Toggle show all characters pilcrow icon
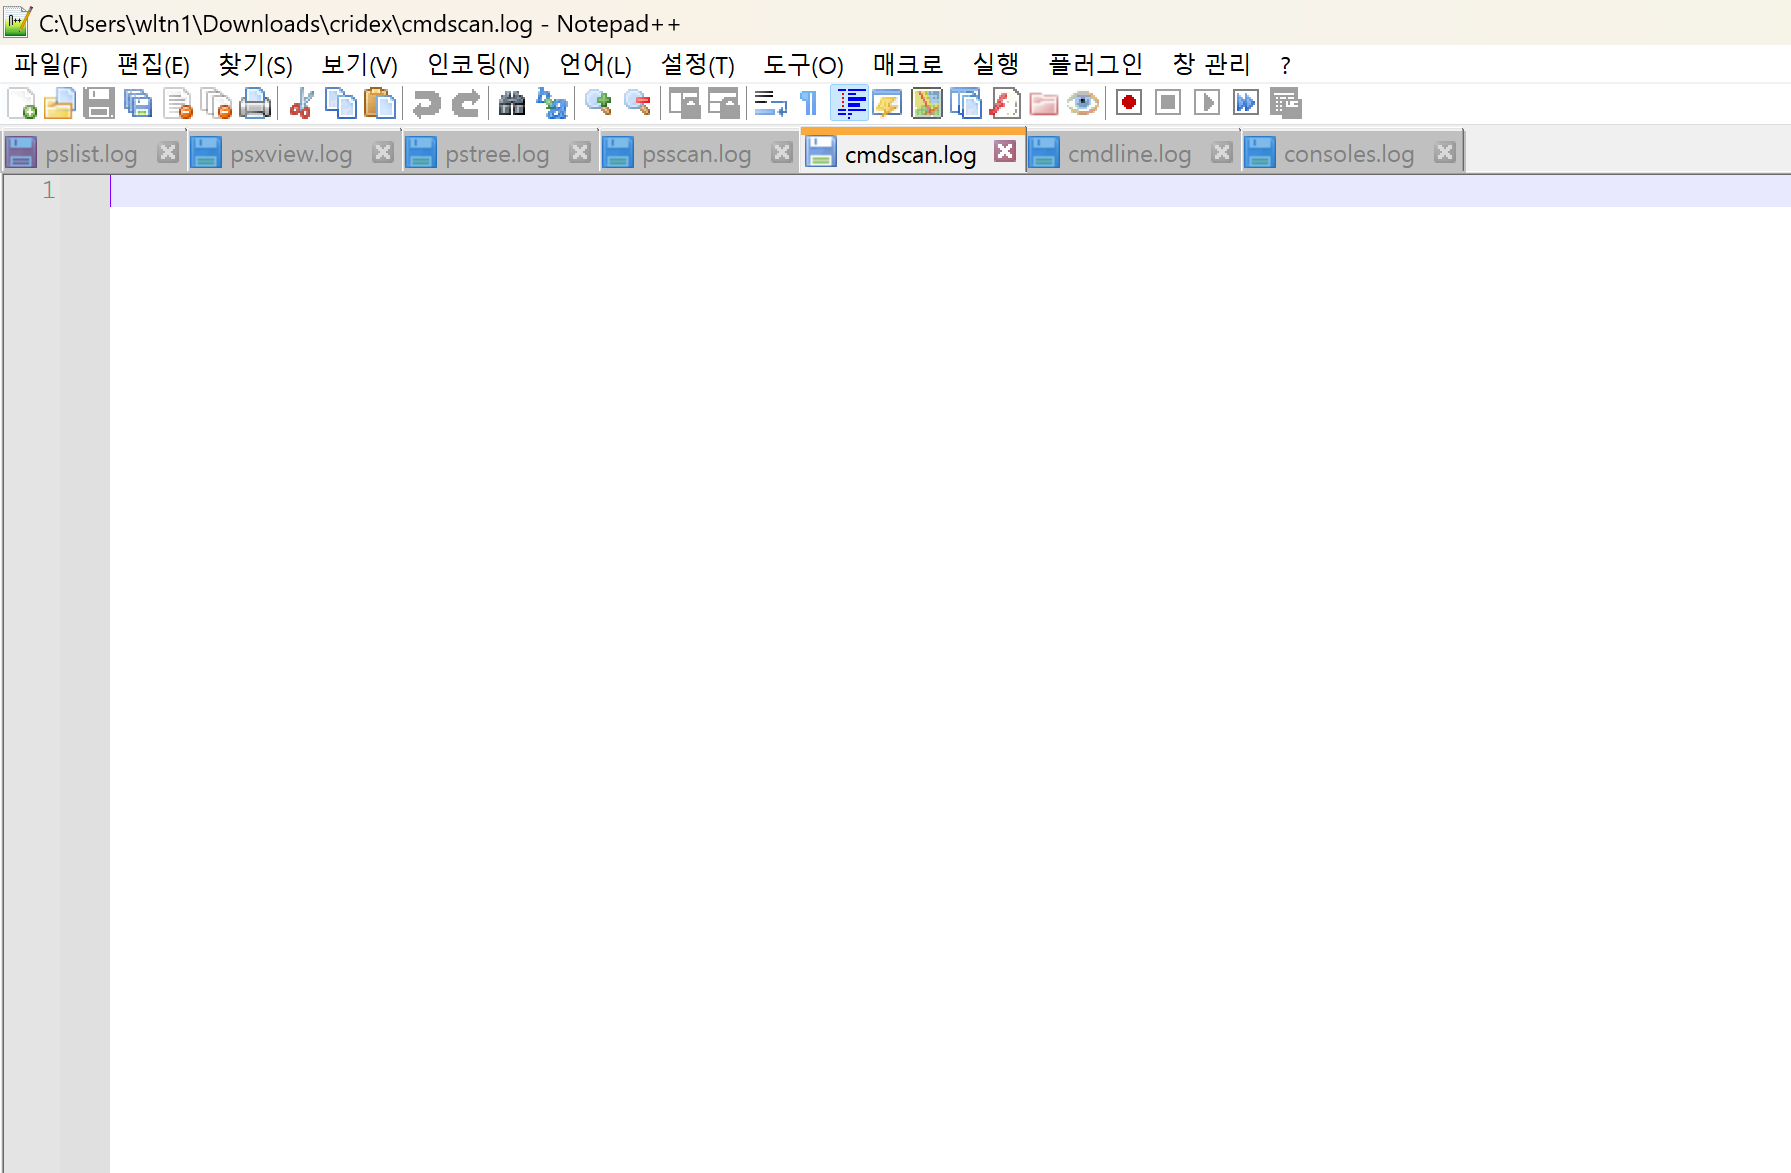This screenshot has width=1791, height=1173. pos(809,103)
